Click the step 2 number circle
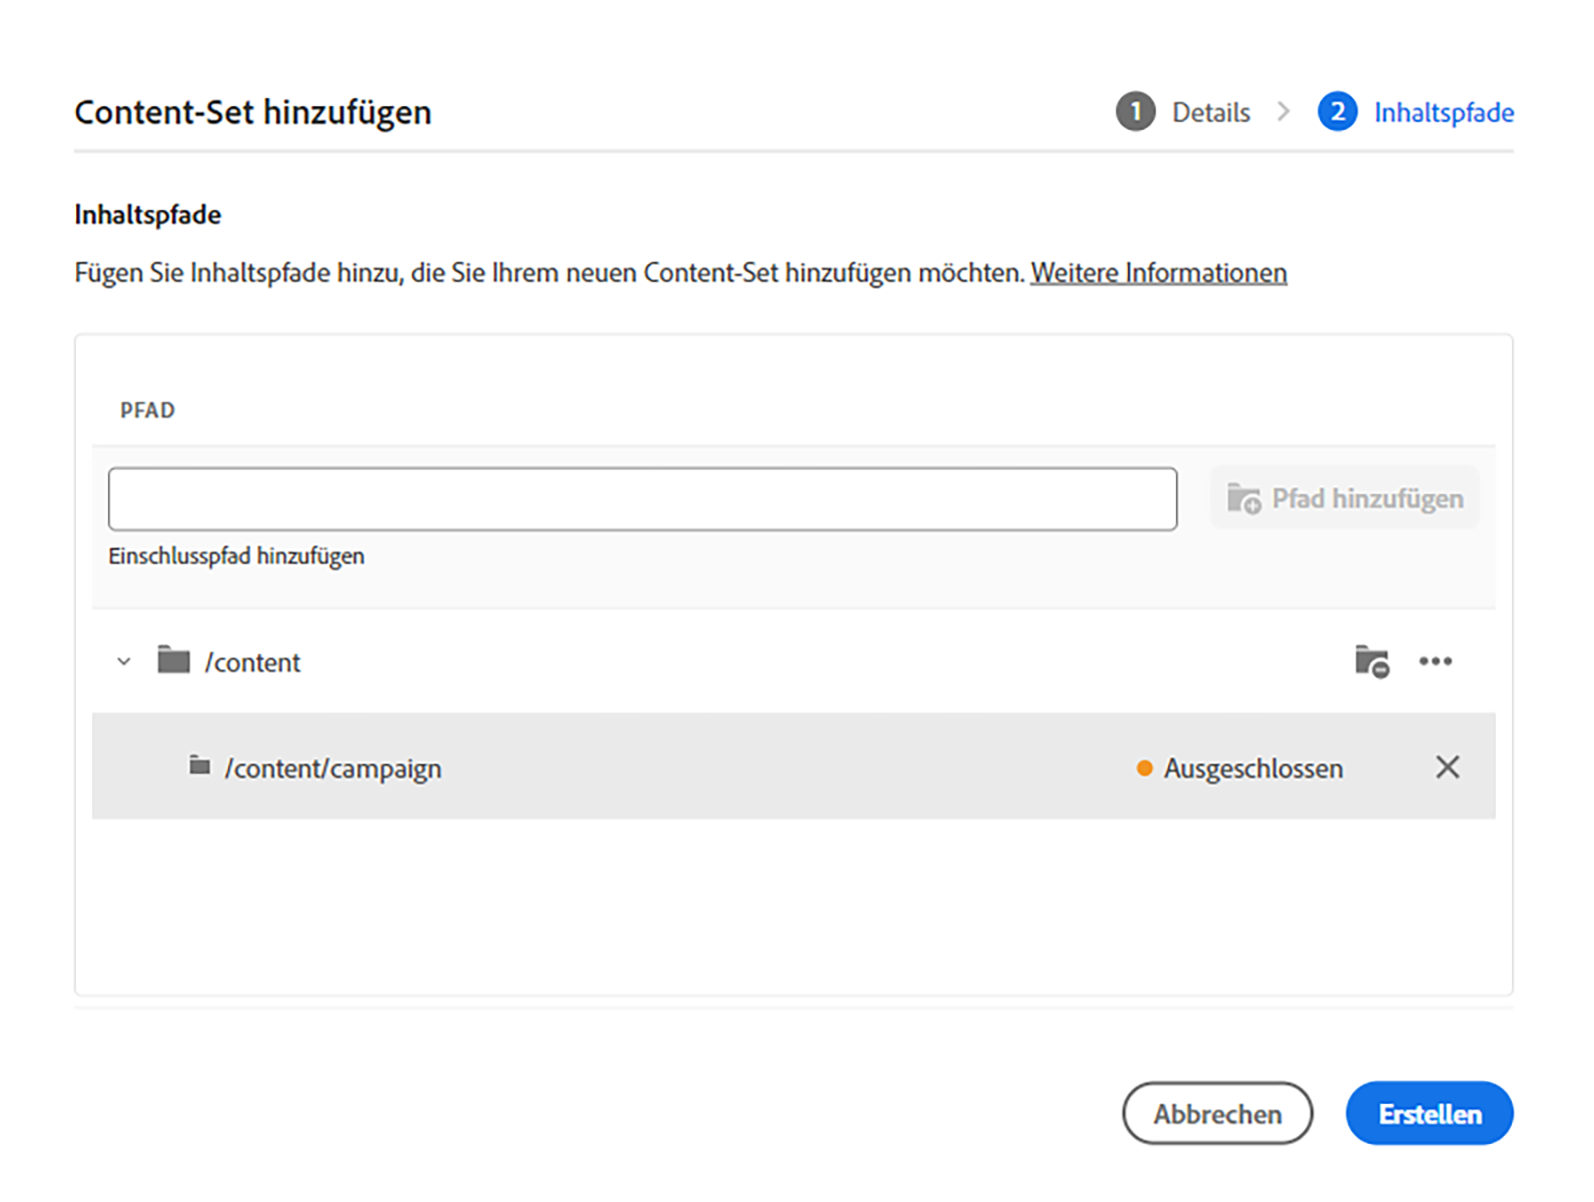Screen dimensions: 1594x1202 point(1337,112)
